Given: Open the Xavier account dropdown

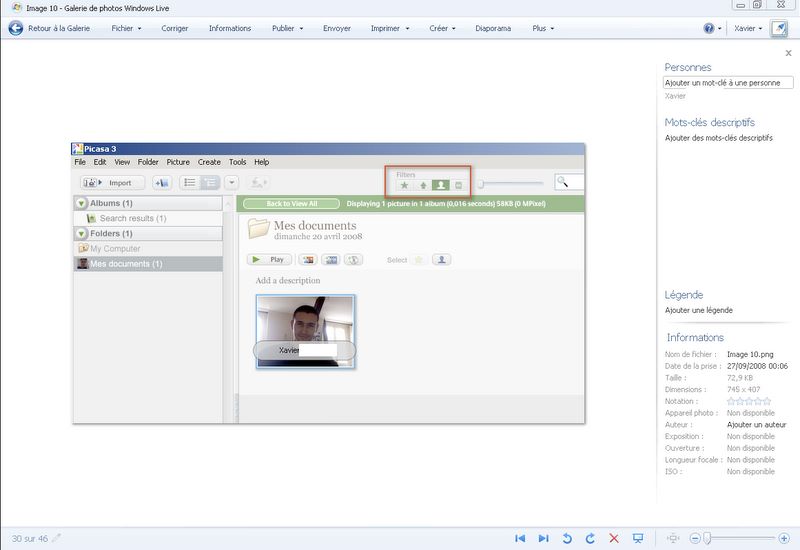Looking at the screenshot, I should tap(748, 29).
